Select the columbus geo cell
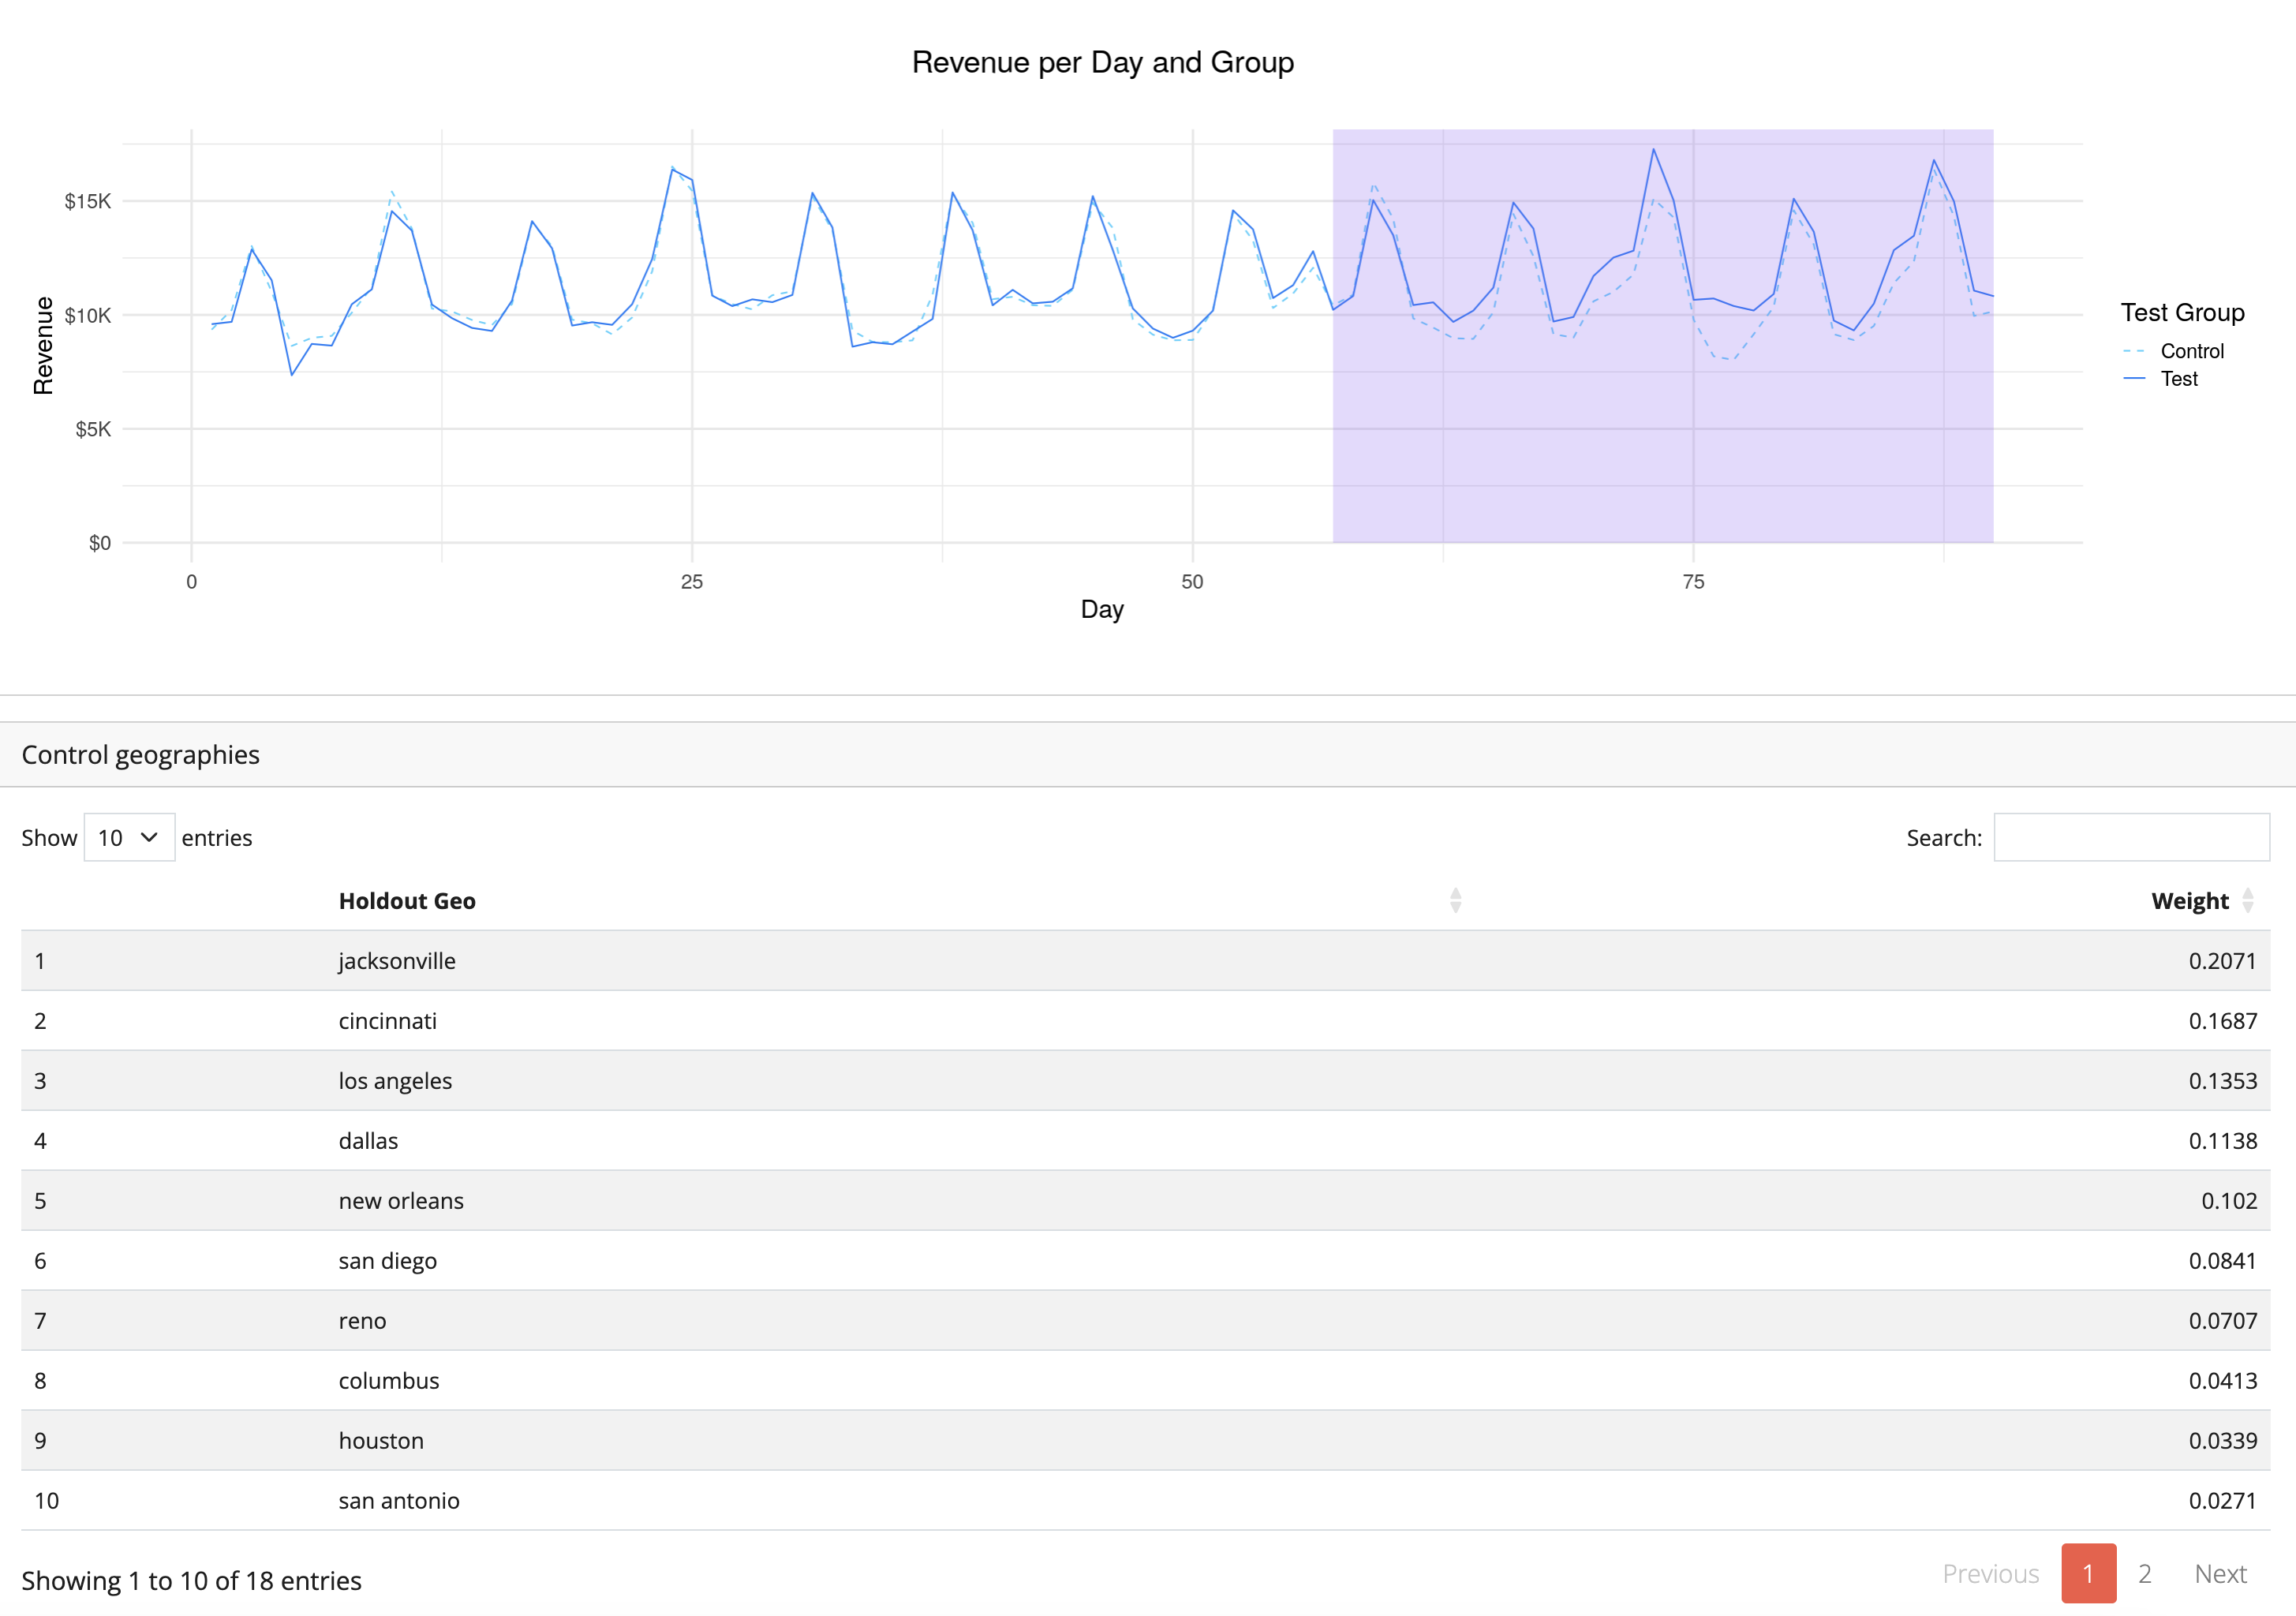 (x=389, y=1381)
